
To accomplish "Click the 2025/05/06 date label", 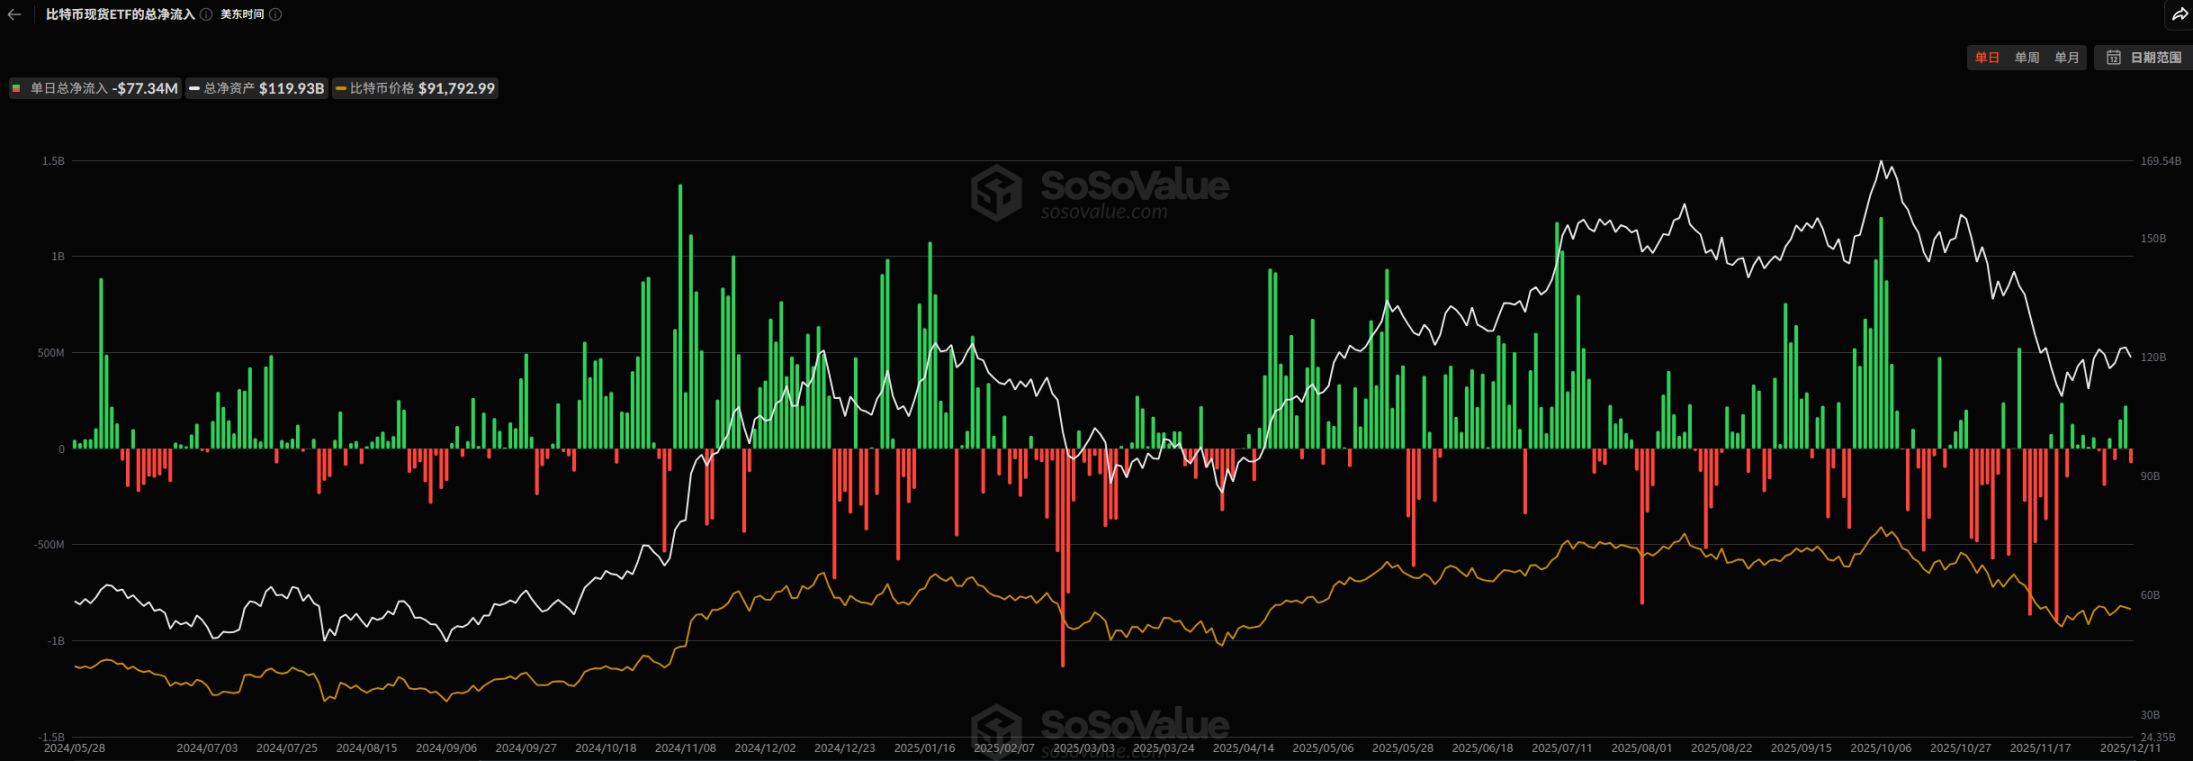I will point(1323,748).
